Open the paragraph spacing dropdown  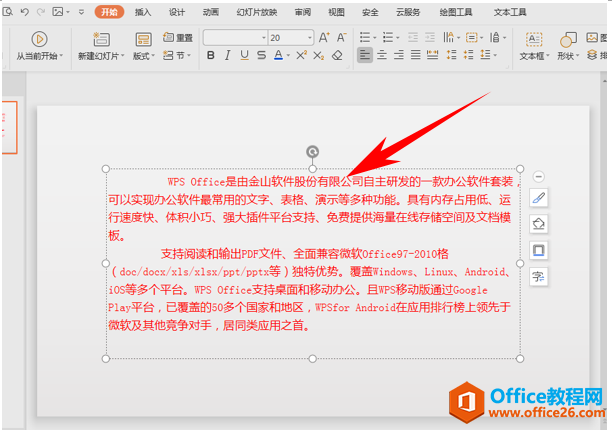[488, 55]
